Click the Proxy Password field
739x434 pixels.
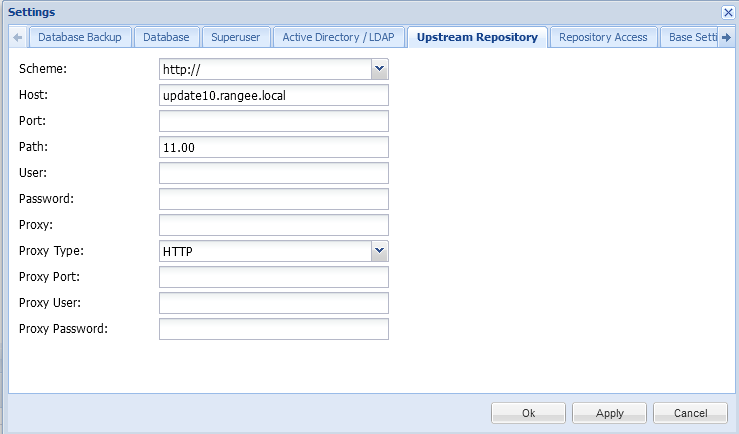pos(273,329)
